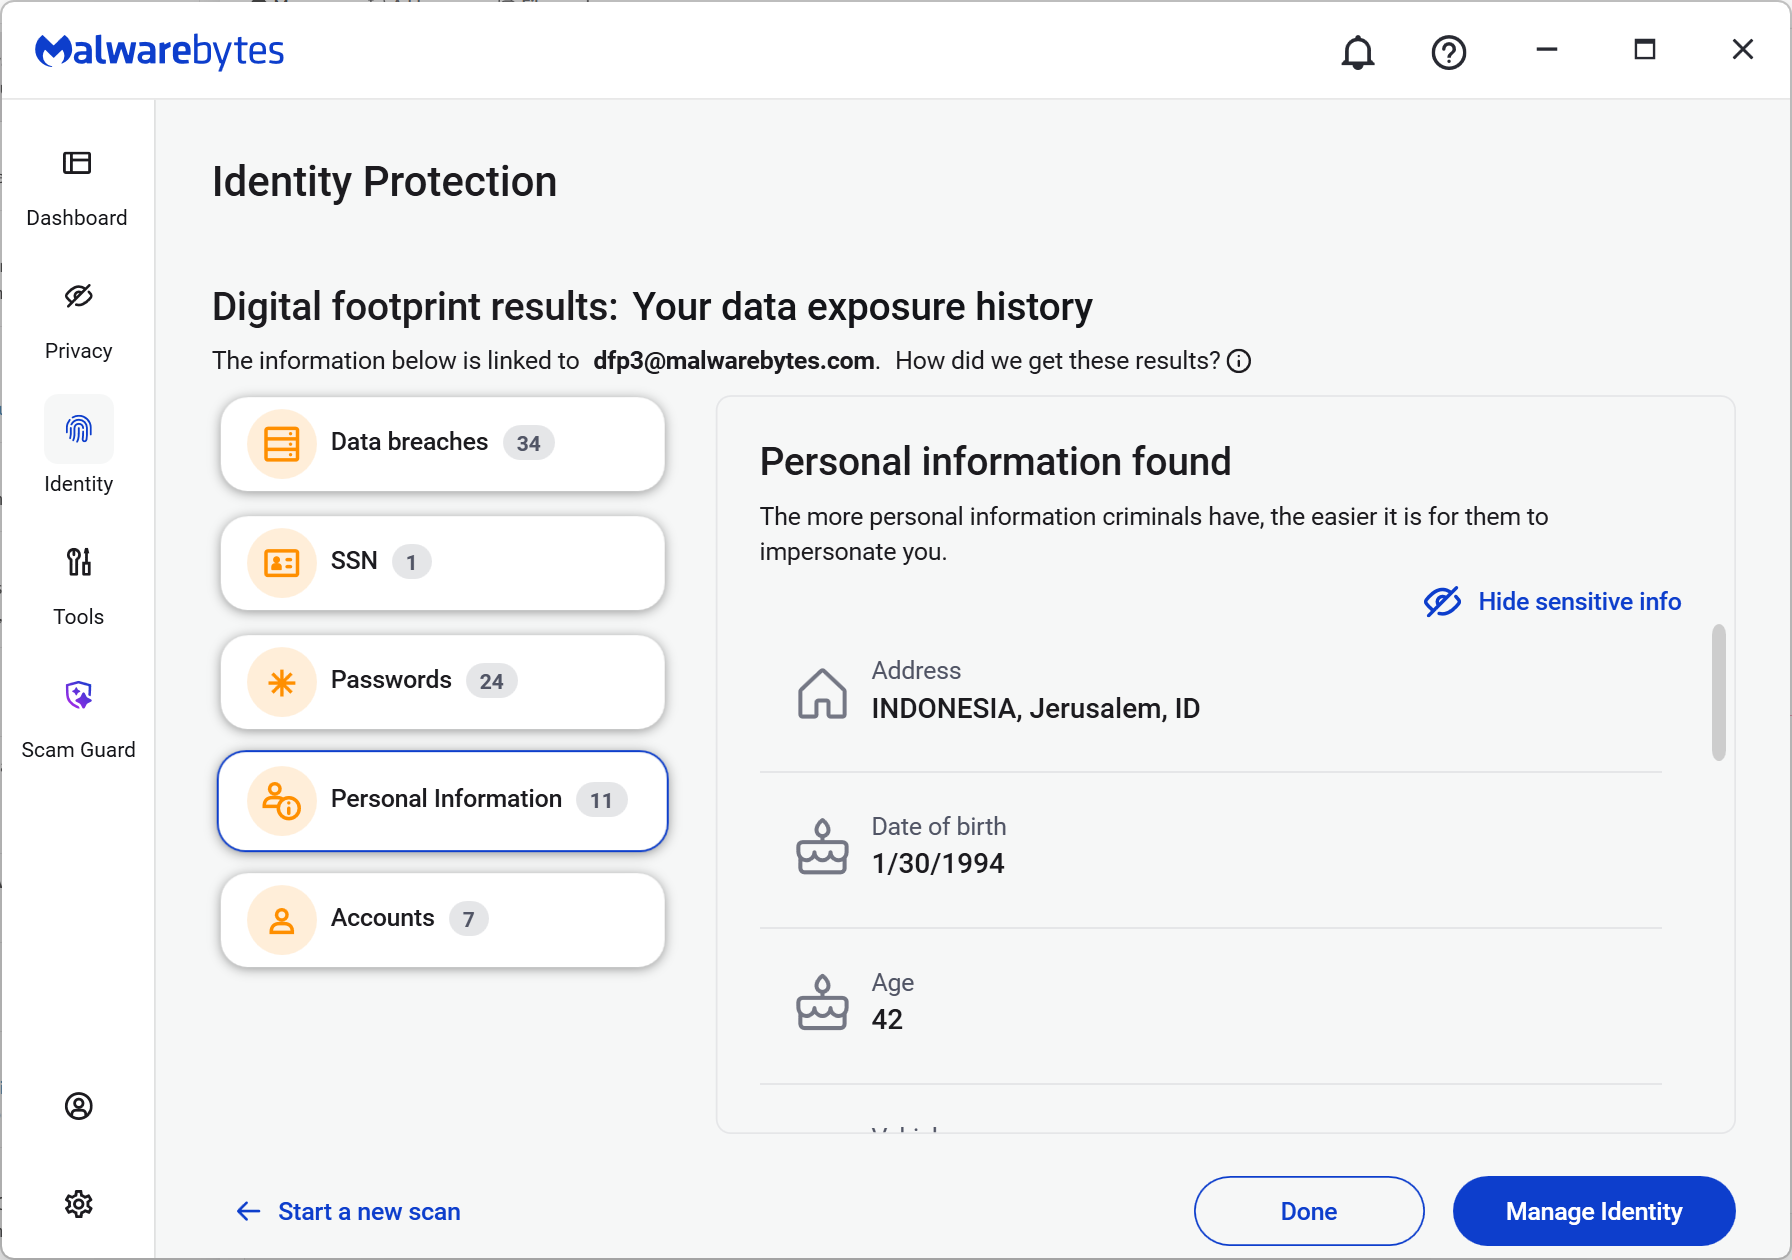Click the 'Personal information found' heading
Screen dimensions: 1792x1260
point(995,462)
